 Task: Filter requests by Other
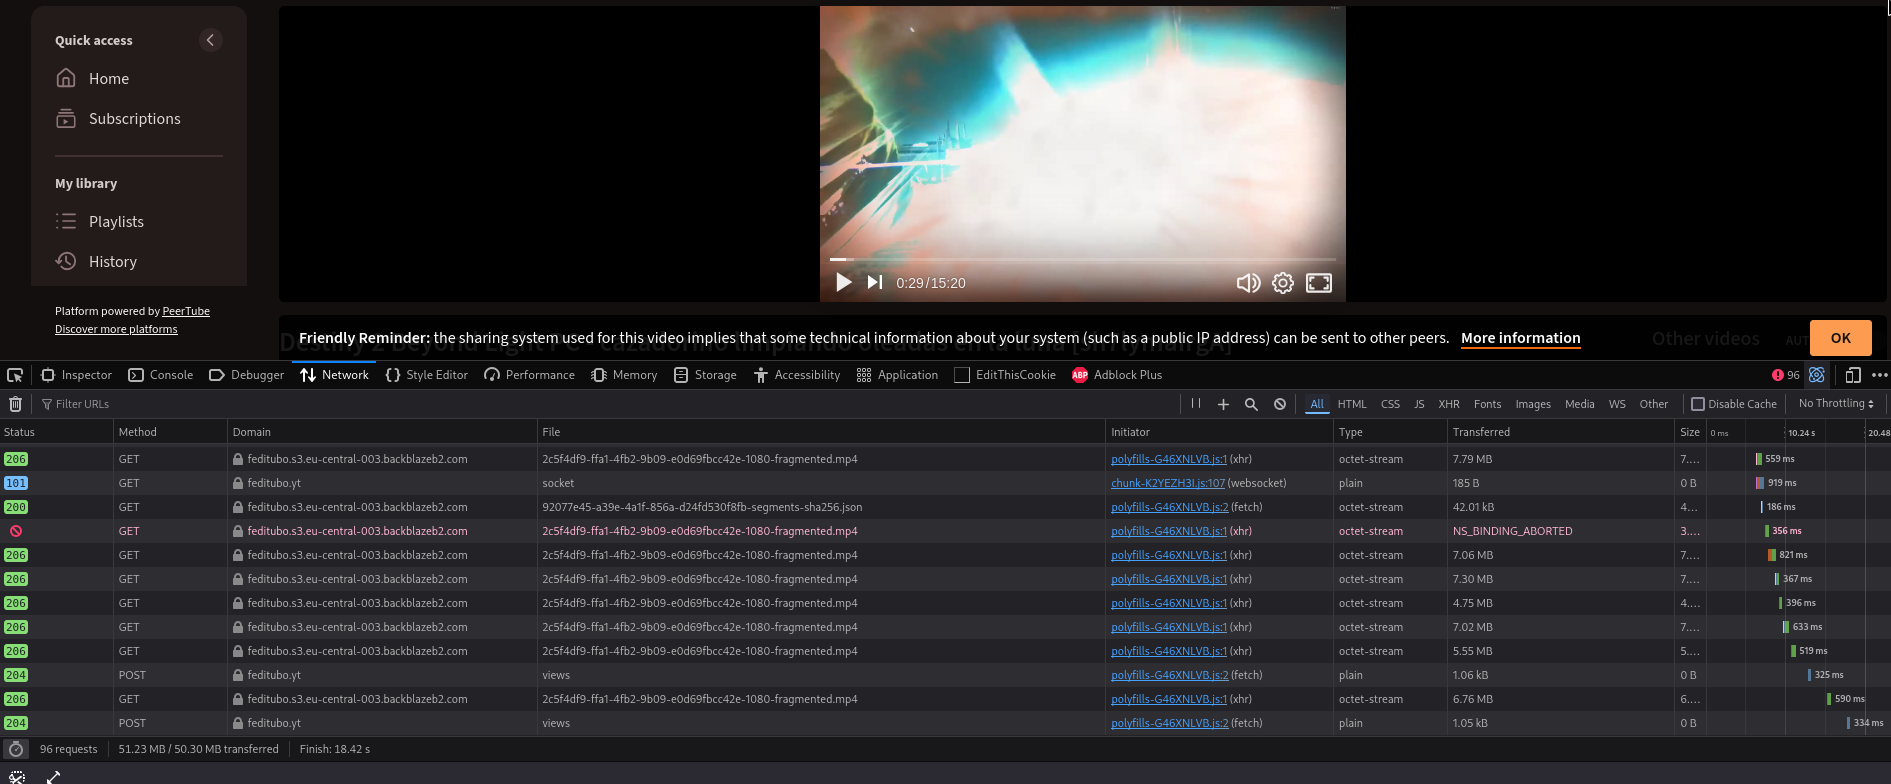pyautogui.click(x=1654, y=404)
